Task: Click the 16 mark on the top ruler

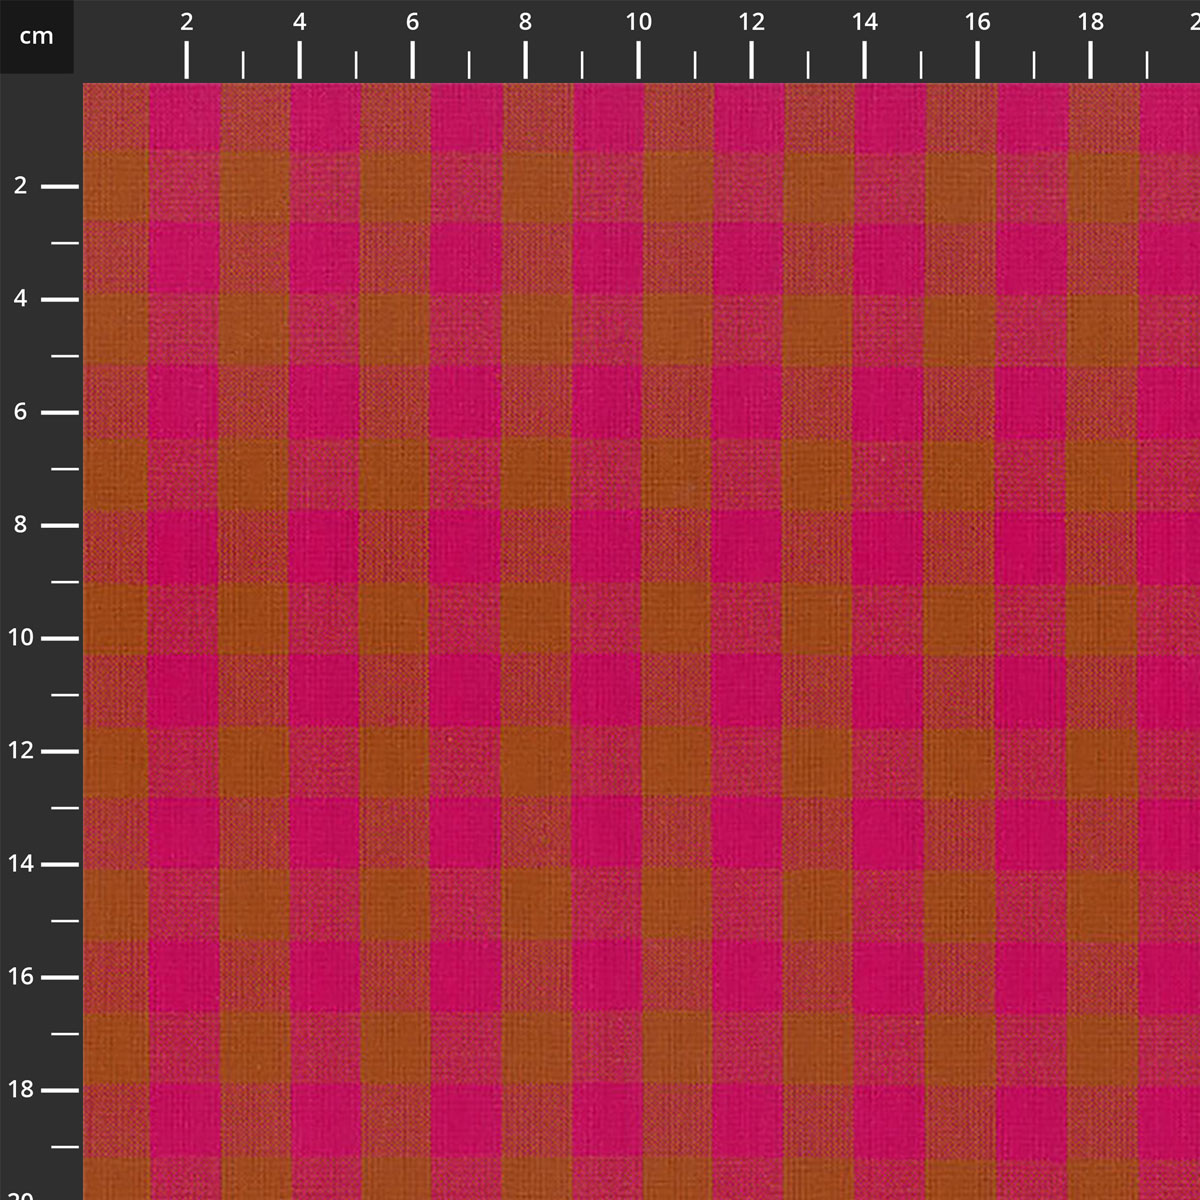Action: (x=978, y=60)
